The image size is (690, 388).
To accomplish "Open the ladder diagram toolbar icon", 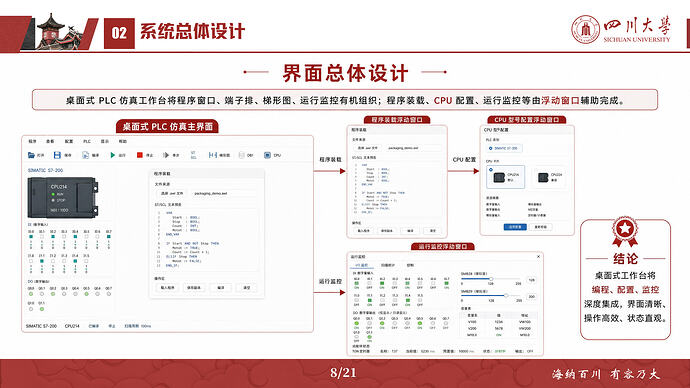I will coord(213,155).
